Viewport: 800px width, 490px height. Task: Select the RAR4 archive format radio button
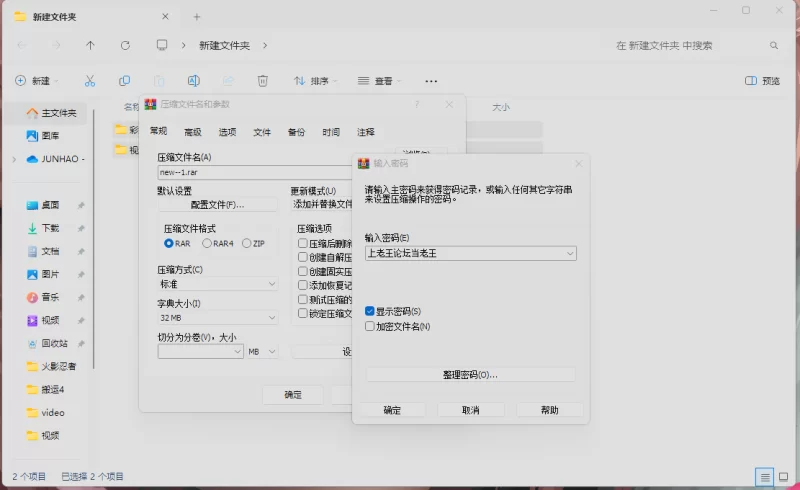207,243
